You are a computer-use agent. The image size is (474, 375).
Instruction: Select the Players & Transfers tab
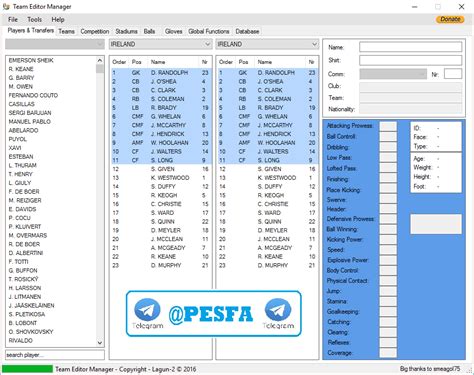point(30,30)
